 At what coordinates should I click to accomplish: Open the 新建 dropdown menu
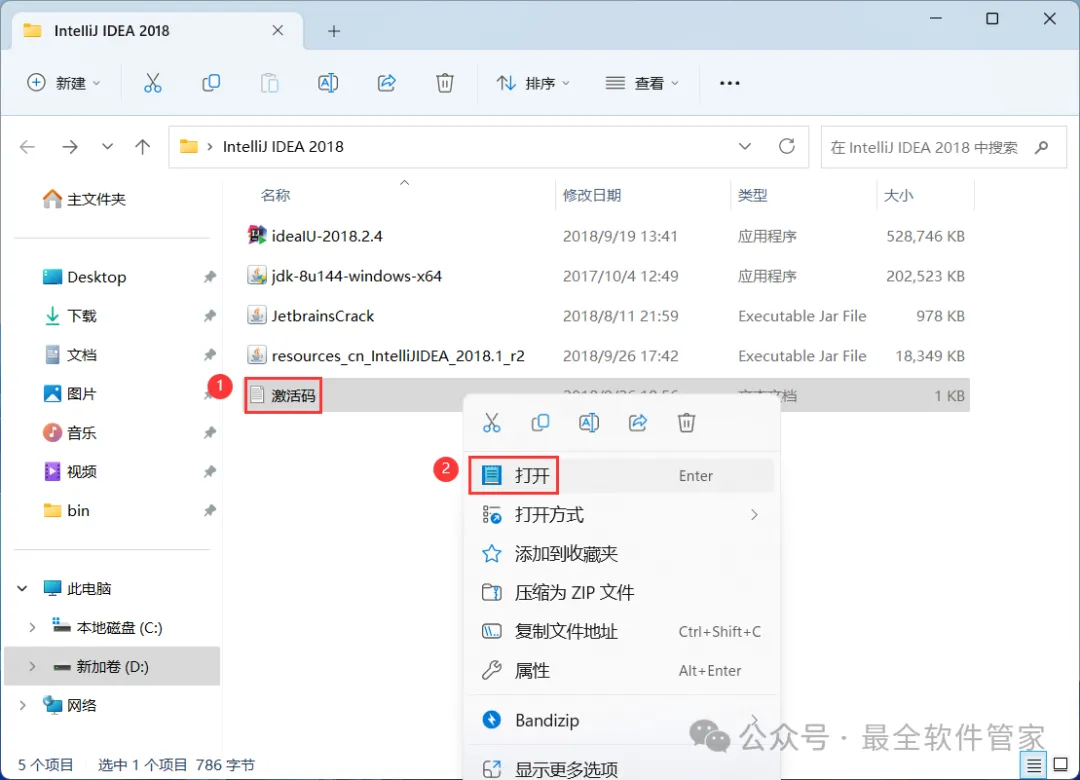(64, 83)
